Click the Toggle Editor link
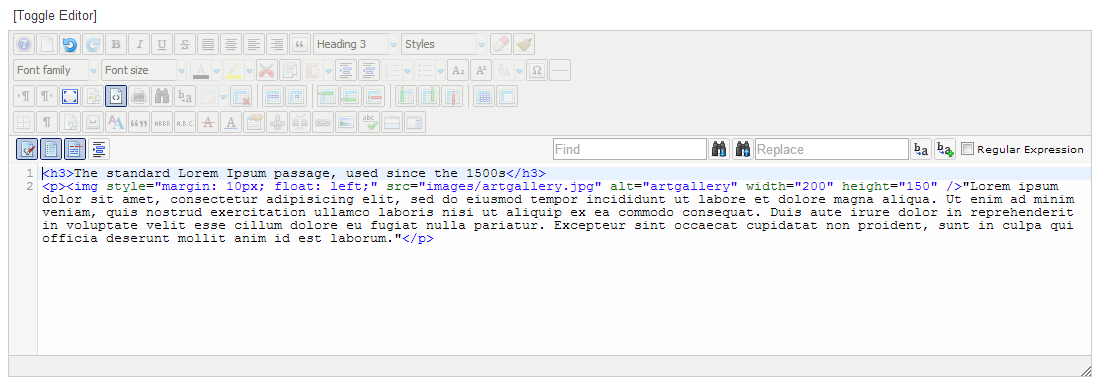 (55, 15)
